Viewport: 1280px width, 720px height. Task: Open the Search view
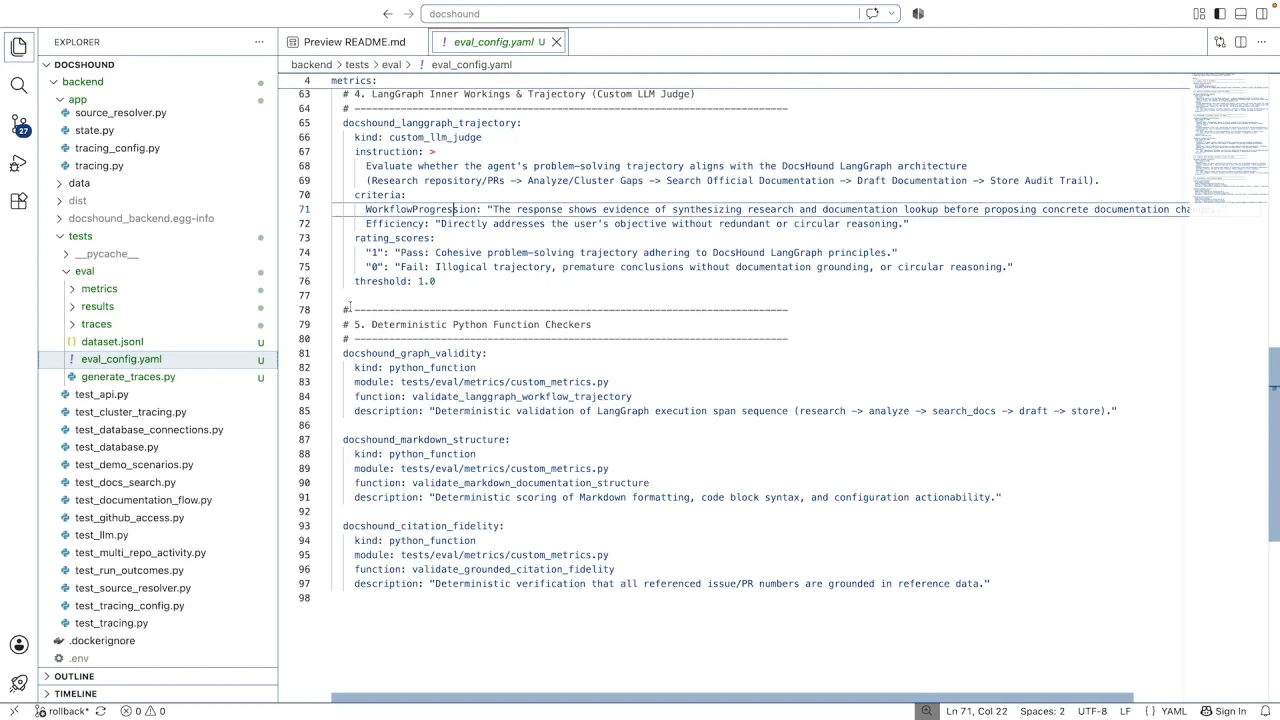(19, 86)
